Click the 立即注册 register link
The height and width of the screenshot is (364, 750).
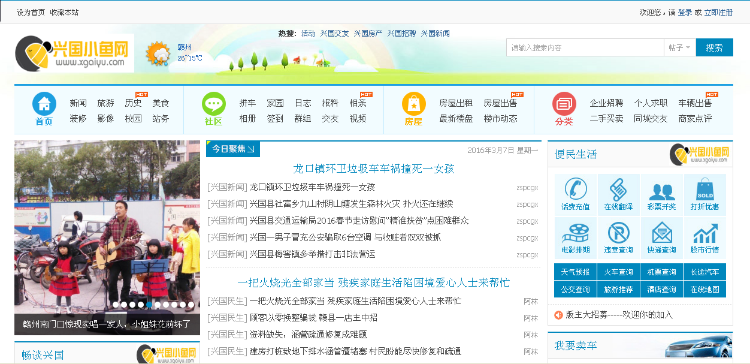click(x=718, y=12)
